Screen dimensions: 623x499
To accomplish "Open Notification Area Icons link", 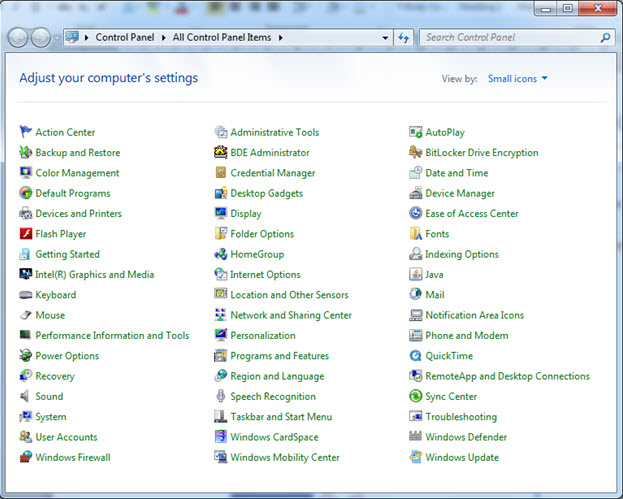I will pos(474,315).
